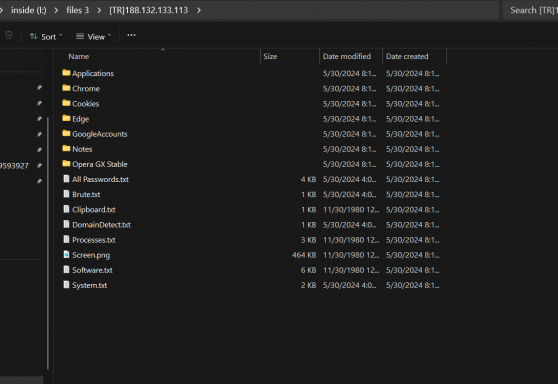Open the GoogleAccounts folder icon
The height and width of the screenshot is (384, 558).
pyautogui.click(x=66, y=133)
